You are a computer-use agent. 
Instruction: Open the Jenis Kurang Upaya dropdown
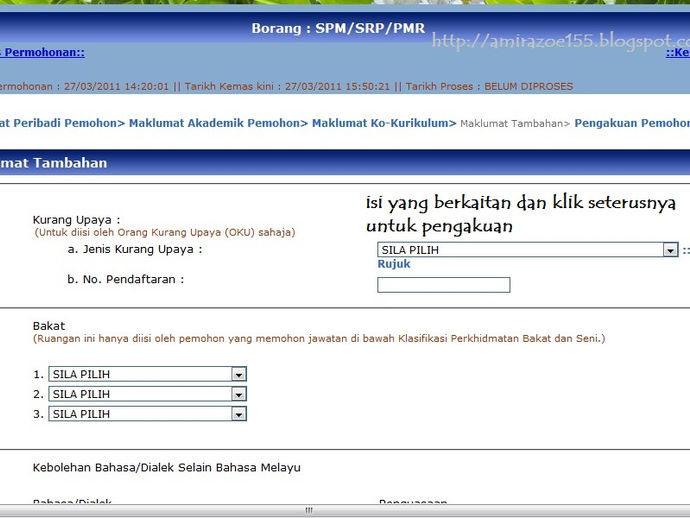527,250
